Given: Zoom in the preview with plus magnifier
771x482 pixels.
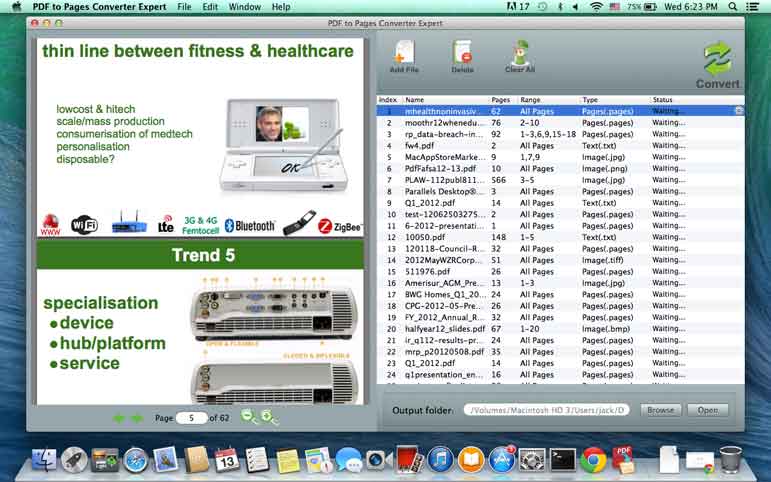Looking at the screenshot, I should tap(269, 417).
